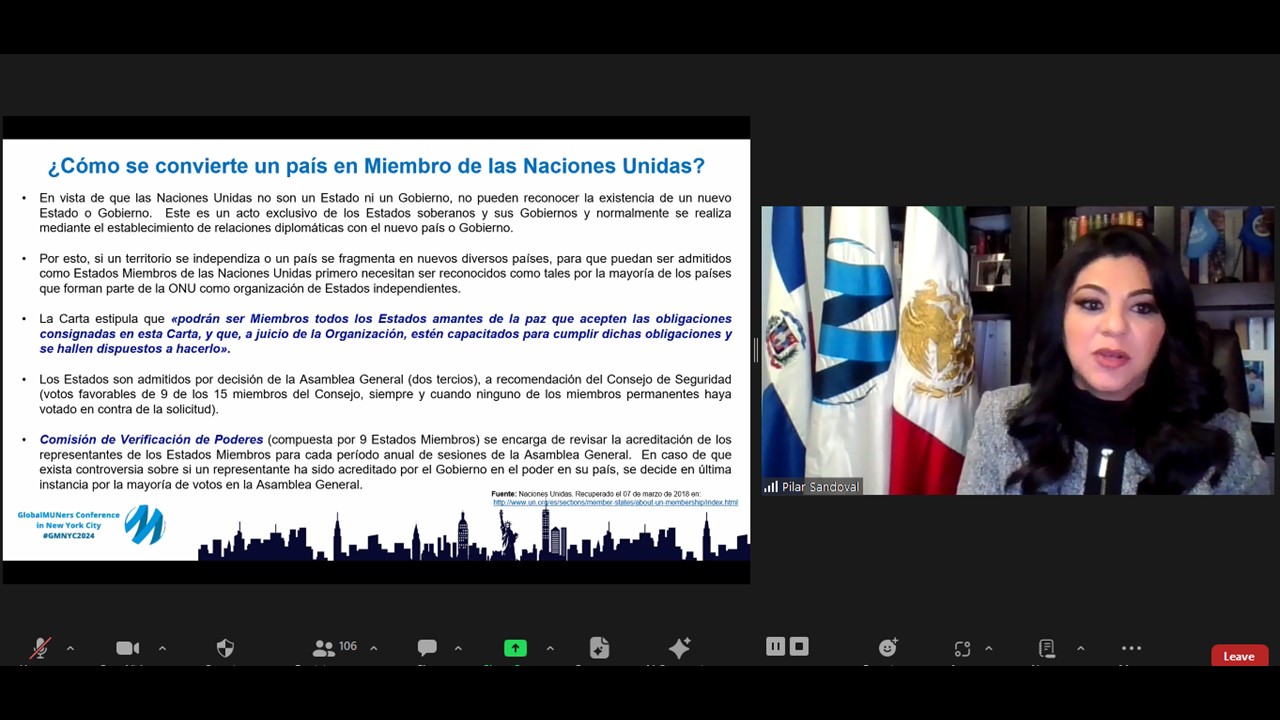
Task: Launch AI Companion sparkle icon
Action: point(679,648)
